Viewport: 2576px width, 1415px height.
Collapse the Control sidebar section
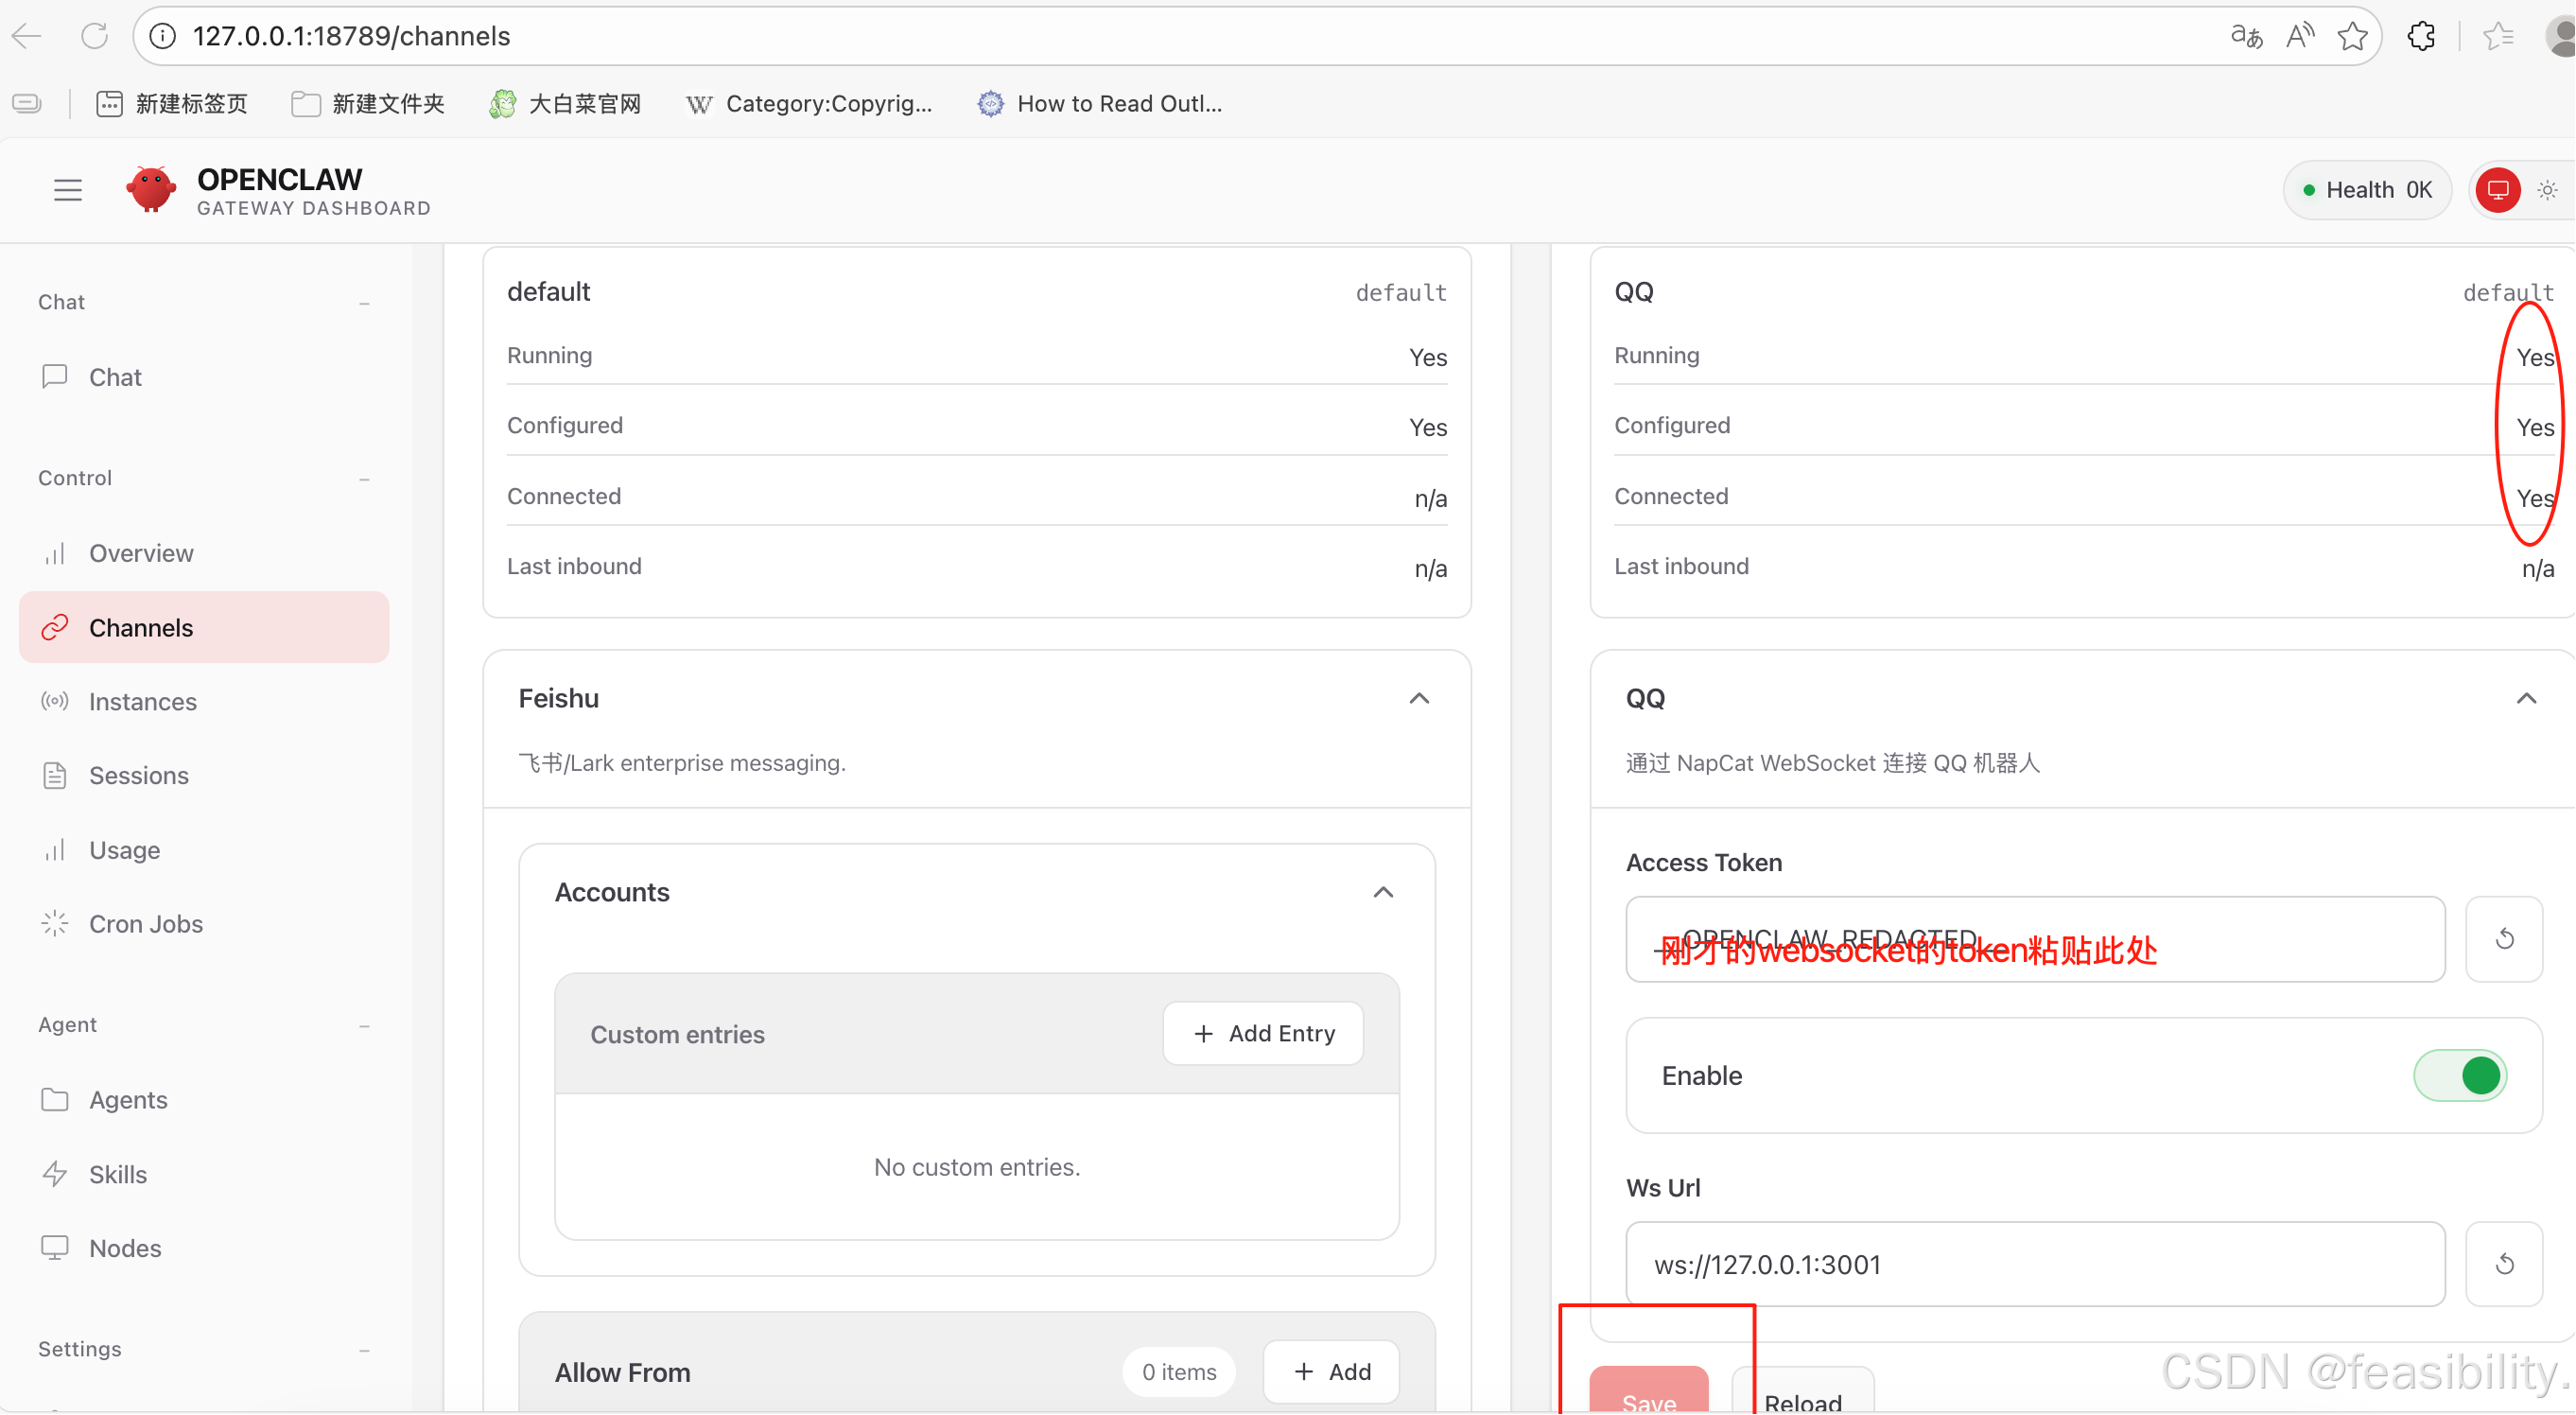point(364,479)
